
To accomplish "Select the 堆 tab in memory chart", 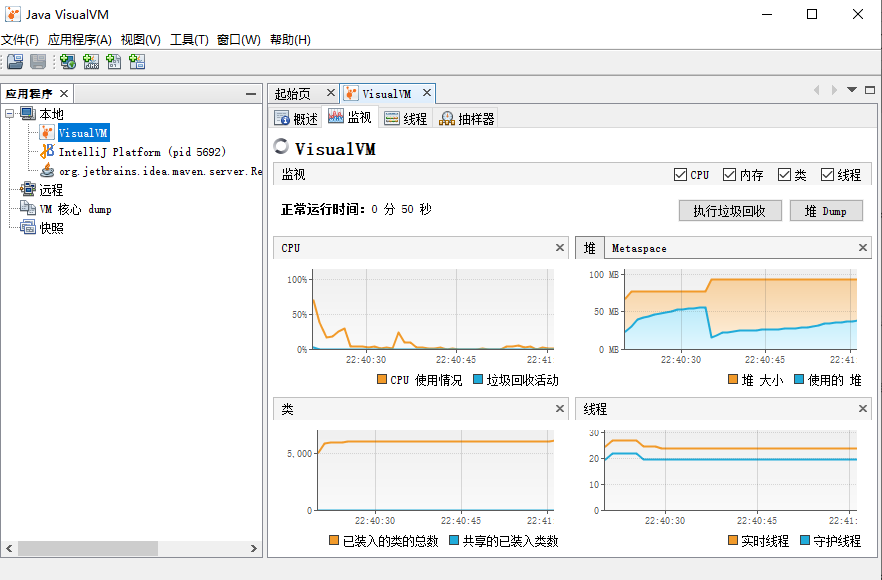I will click(x=590, y=248).
